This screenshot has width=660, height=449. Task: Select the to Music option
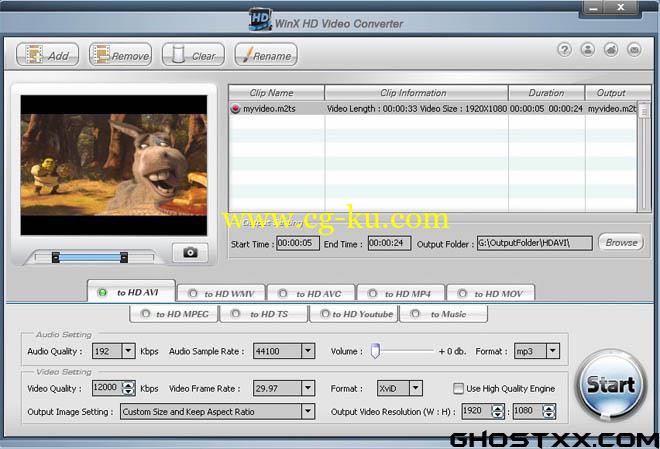444,314
